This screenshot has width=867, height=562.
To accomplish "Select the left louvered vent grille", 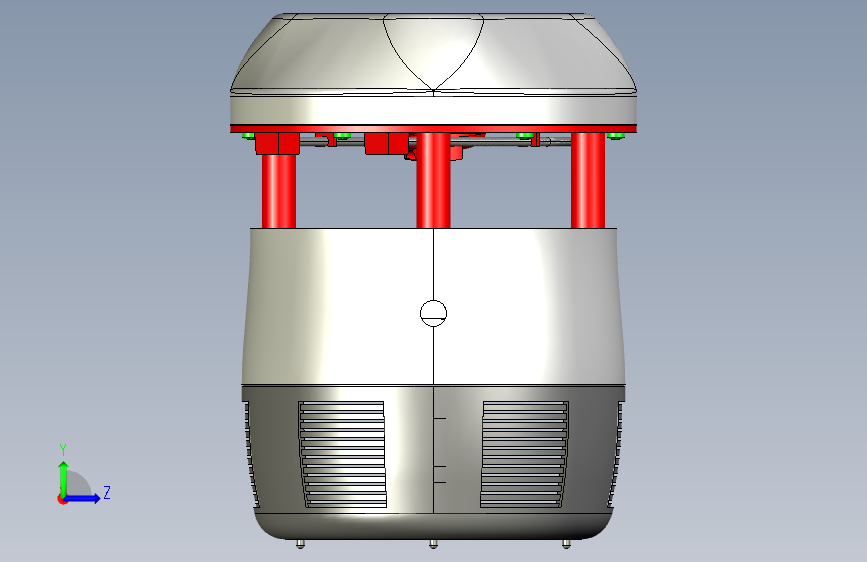I will click(x=342, y=454).
